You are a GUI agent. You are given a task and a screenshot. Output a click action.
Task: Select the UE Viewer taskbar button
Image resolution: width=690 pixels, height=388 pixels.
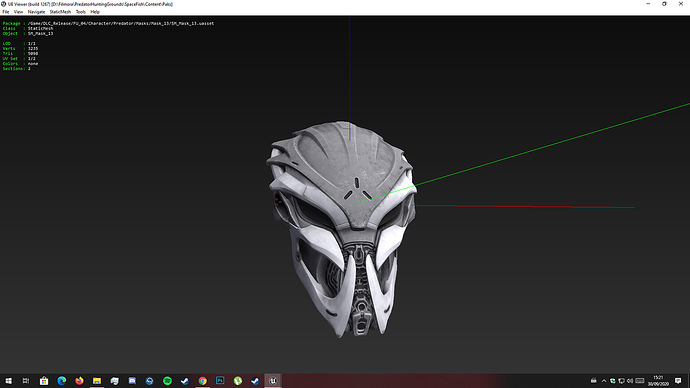click(x=273, y=381)
